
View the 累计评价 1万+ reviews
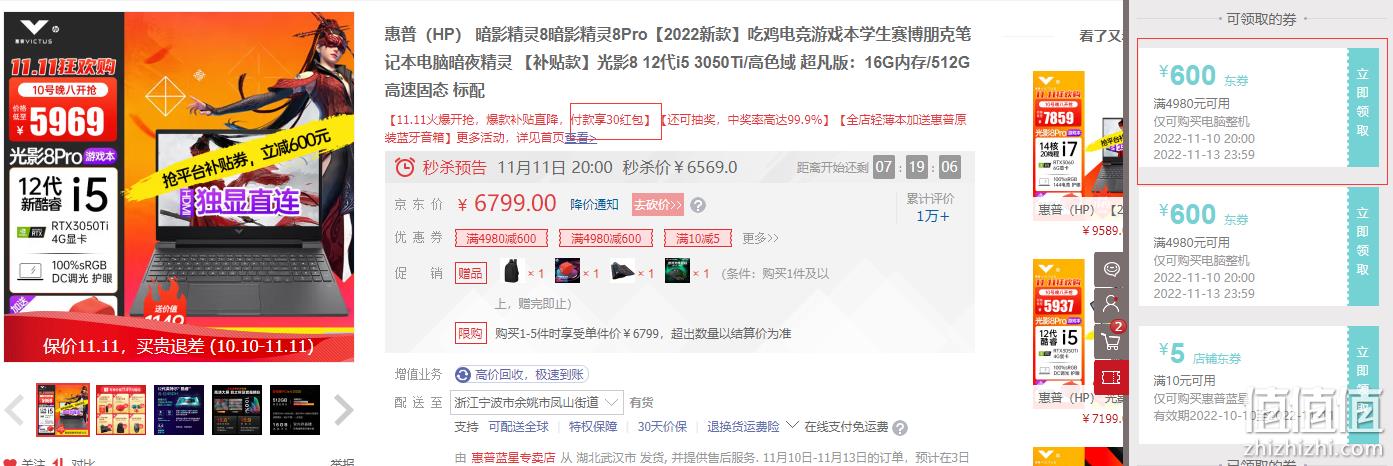(931, 207)
